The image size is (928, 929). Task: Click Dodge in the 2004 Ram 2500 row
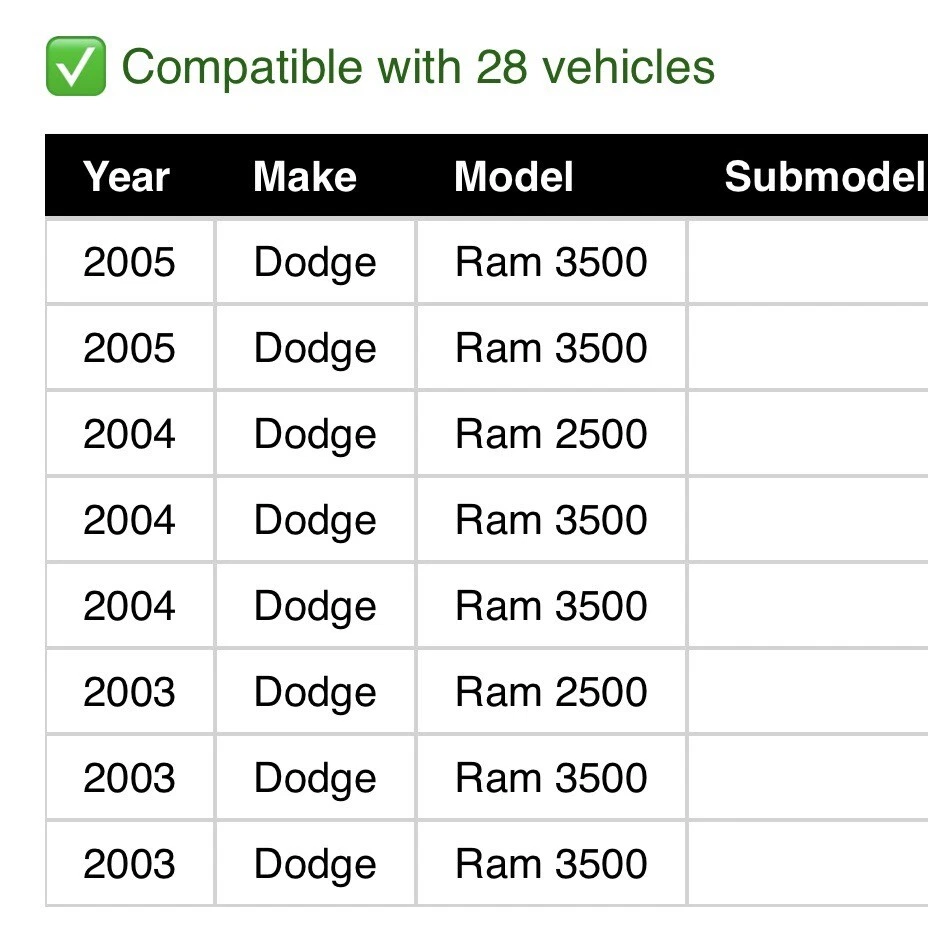coord(315,434)
